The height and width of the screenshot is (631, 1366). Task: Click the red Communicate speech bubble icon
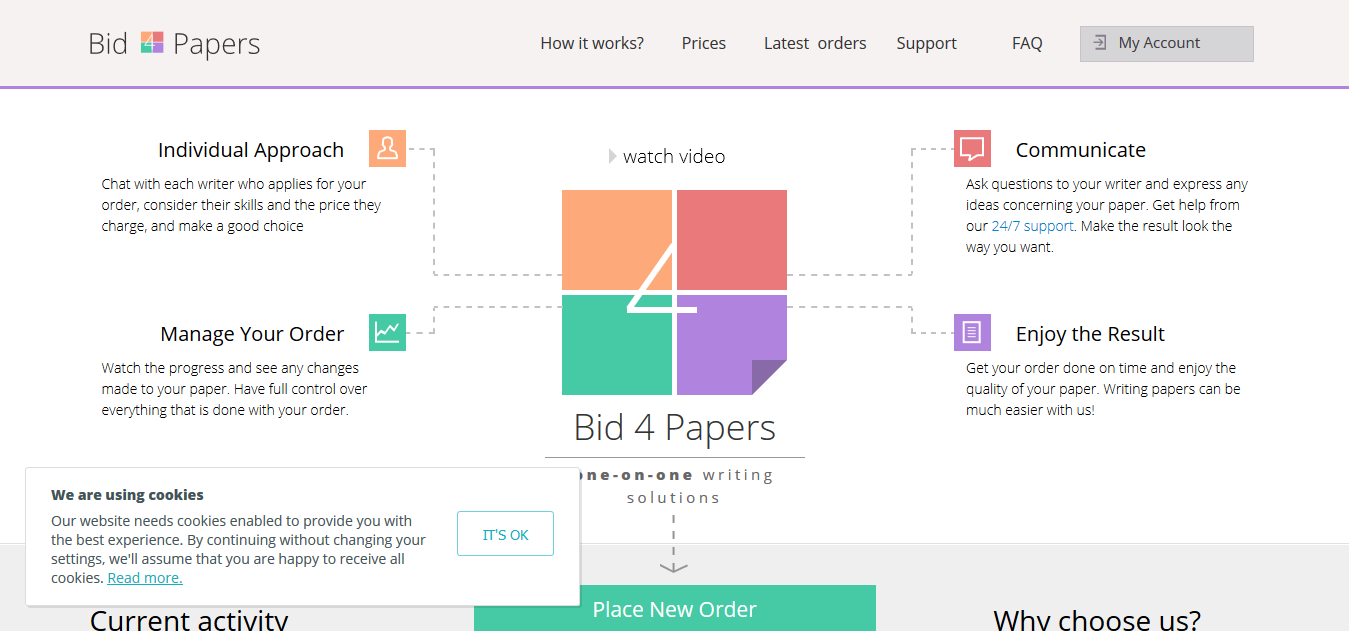pyautogui.click(x=972, y=148)
